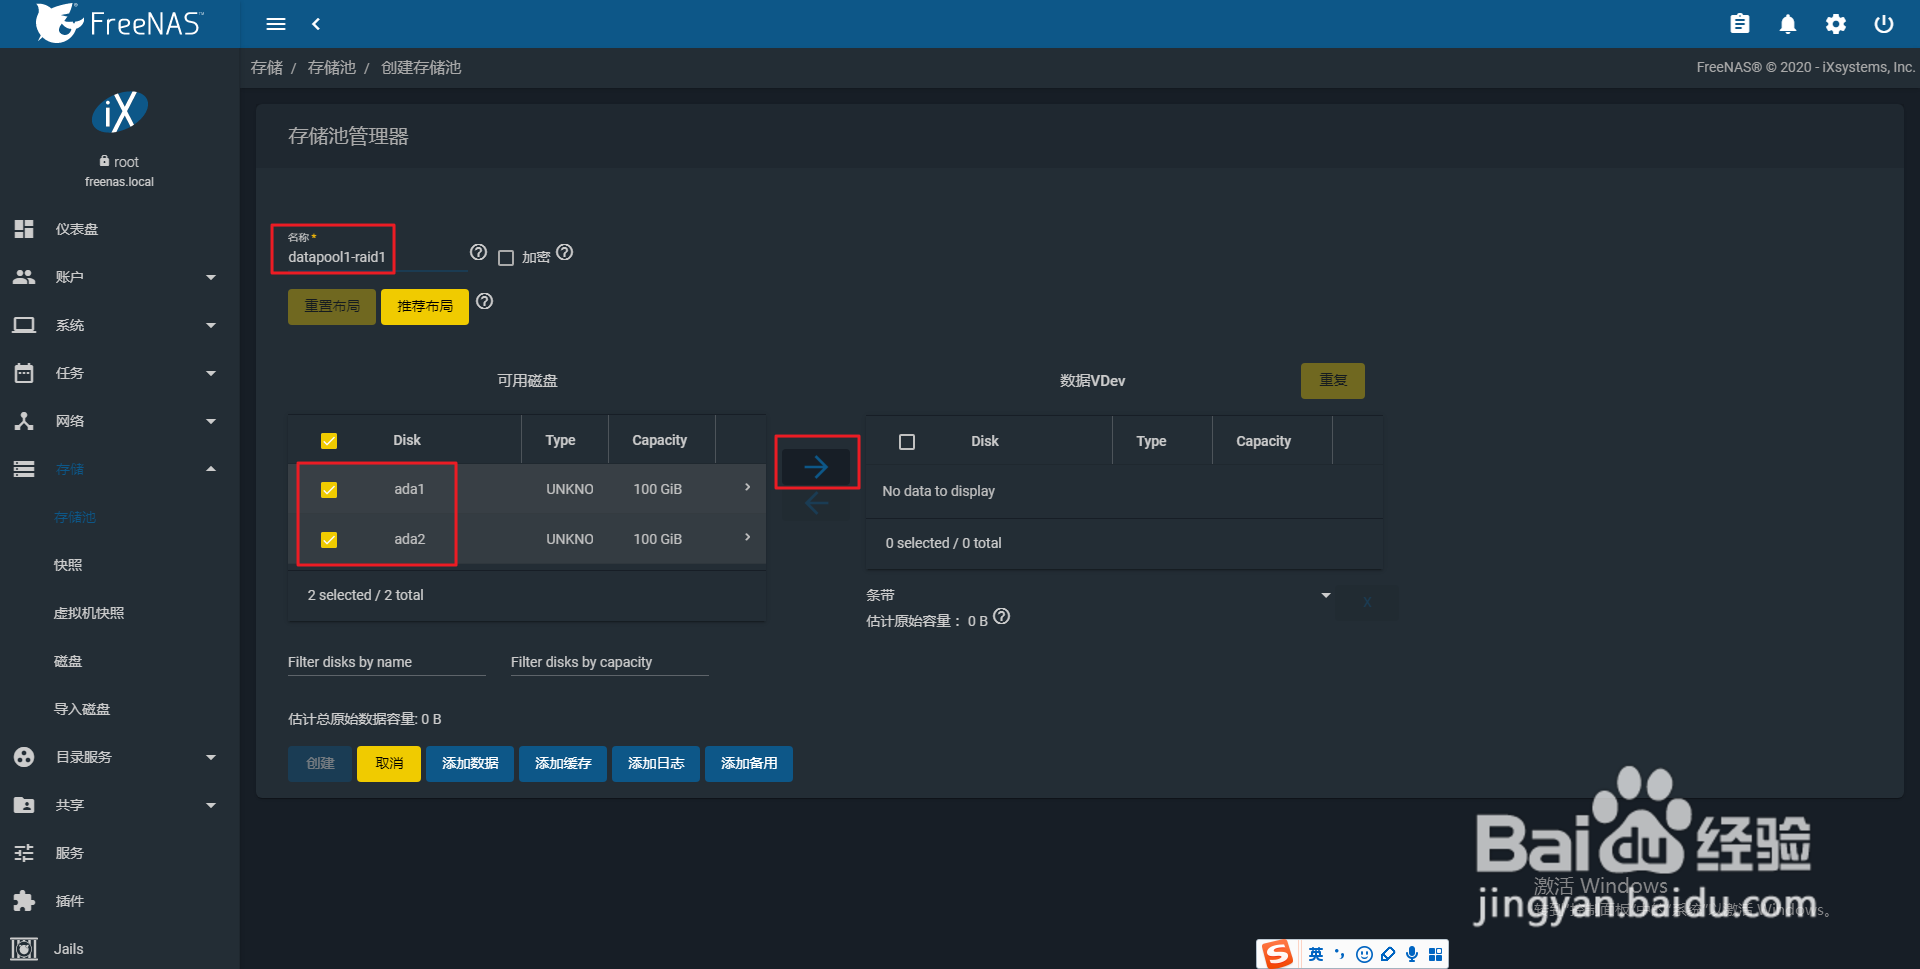Show help for estimated raw capacity

click(1002, 617)
